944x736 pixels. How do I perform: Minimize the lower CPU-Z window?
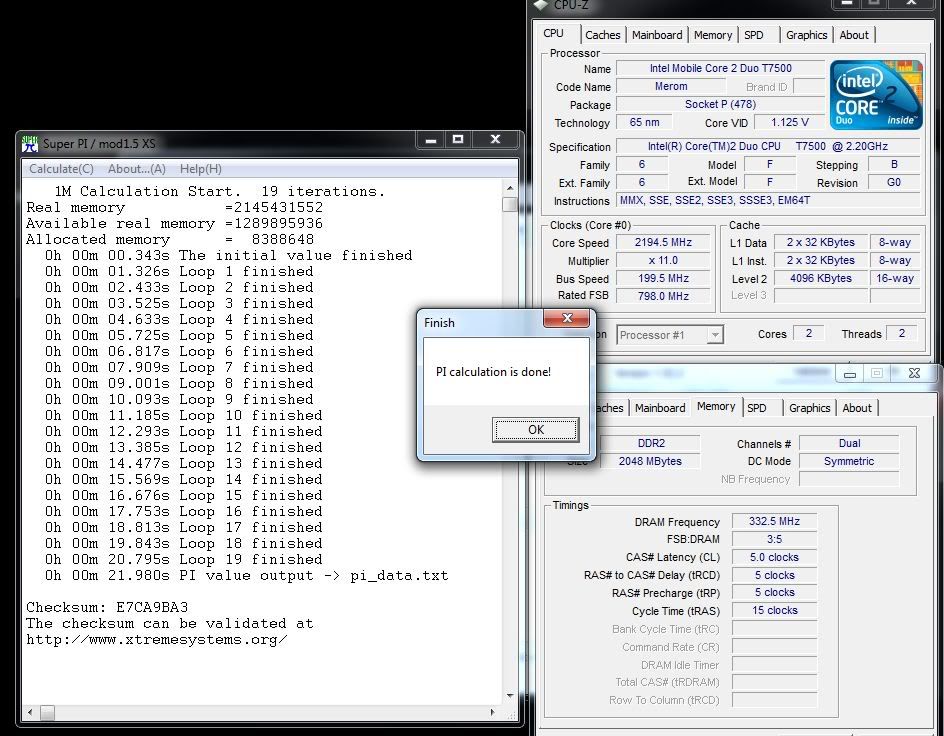pos(849,374)
